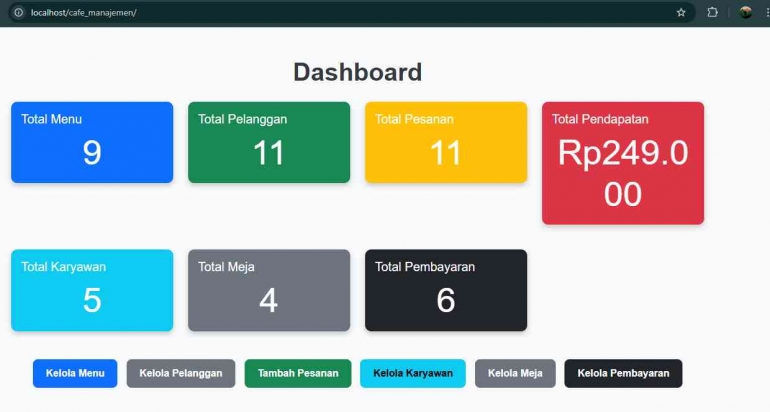
Task: Click the gray Total Meja card
Action: tap(269, 290)
